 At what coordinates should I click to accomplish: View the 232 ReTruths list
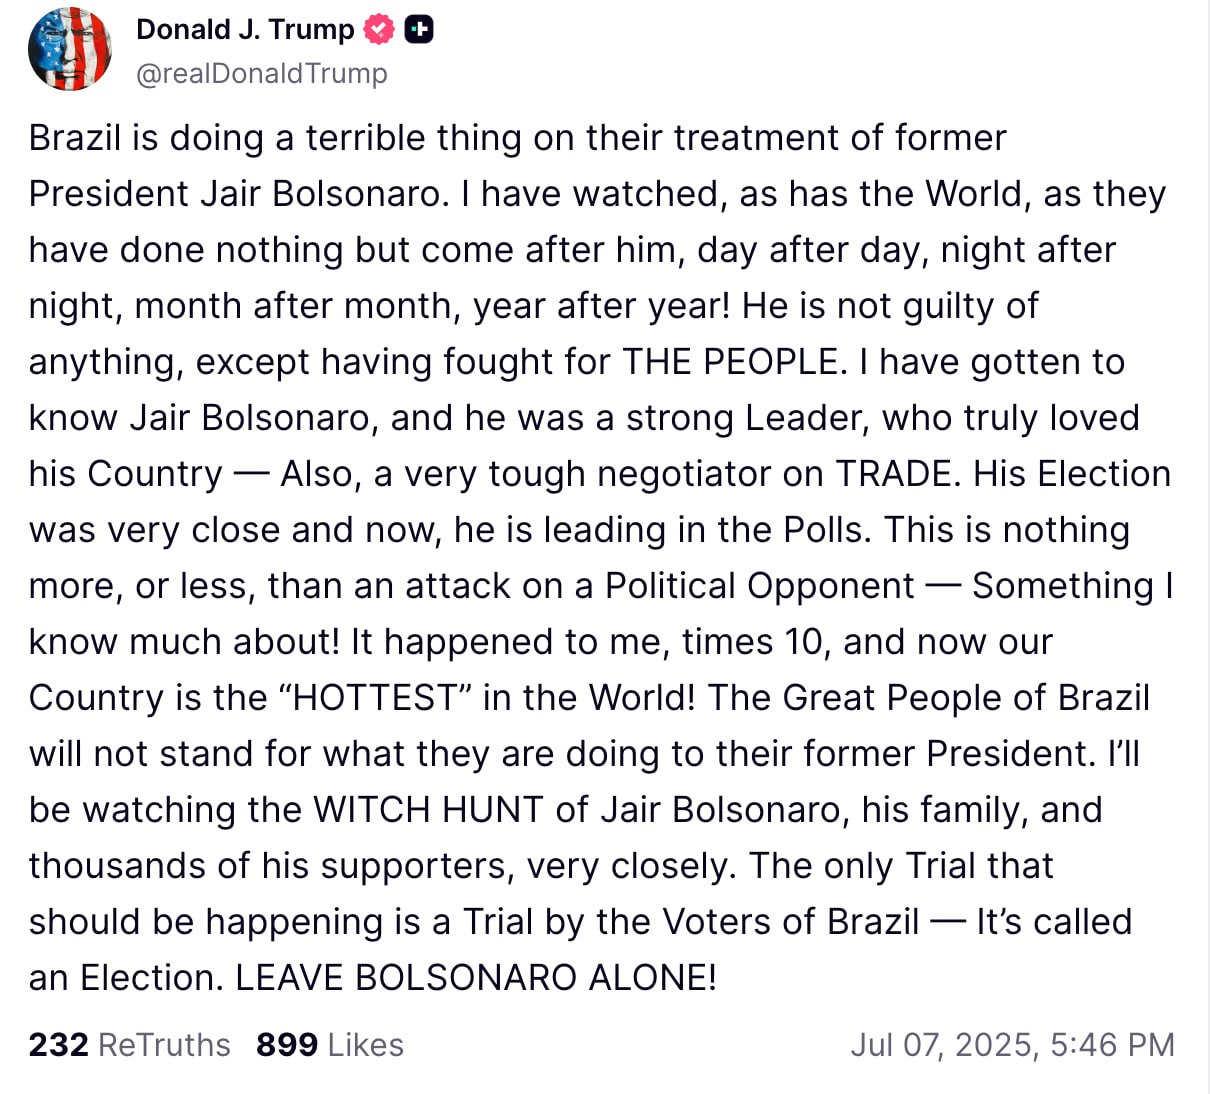pyautogui.click(x=129, y=1045)
